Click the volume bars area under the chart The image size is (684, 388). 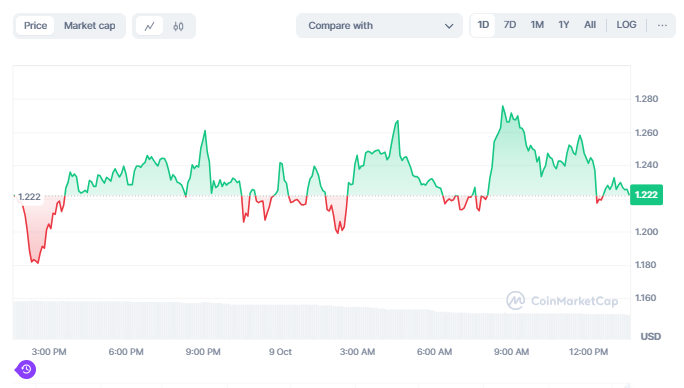tap(322, 320)
